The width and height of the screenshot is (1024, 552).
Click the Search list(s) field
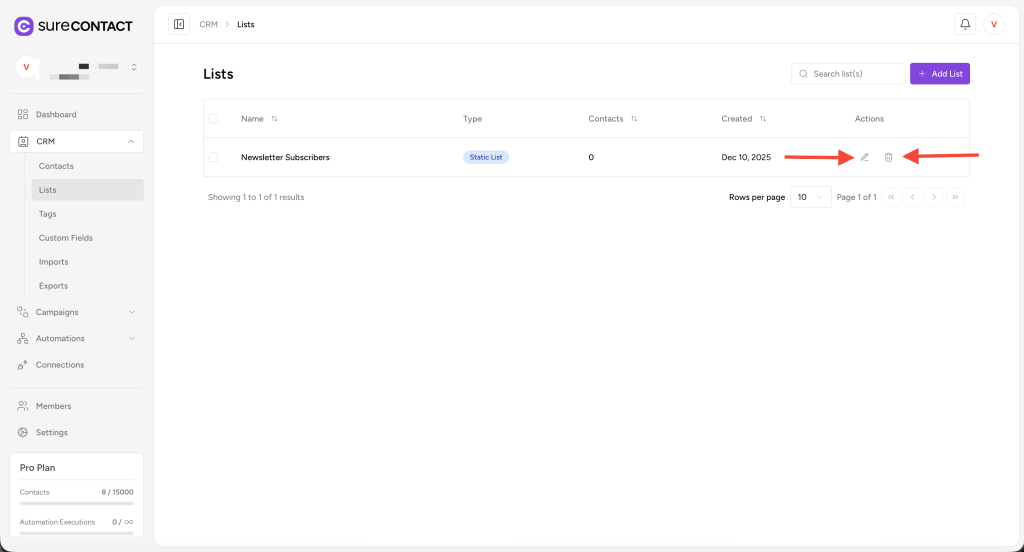click(848, 74)
